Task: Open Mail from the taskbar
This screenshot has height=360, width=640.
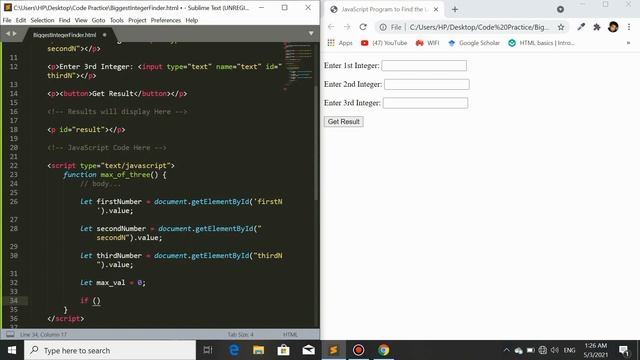Action: point(309,350)
